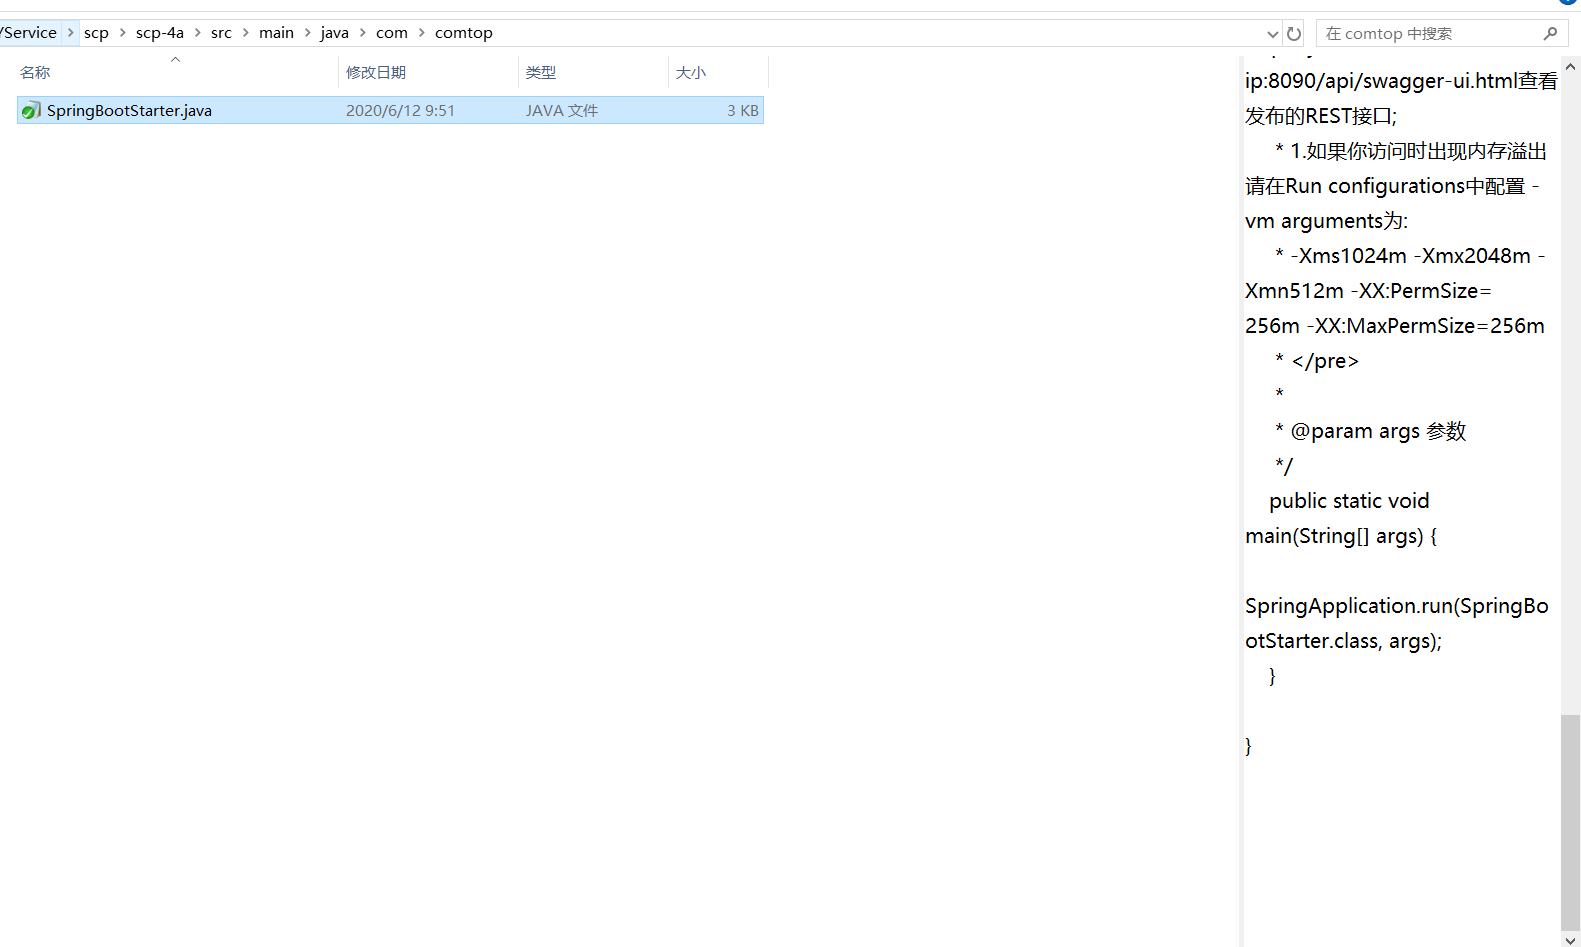Screen dimensions: 1581x947
Task: Click the '发布的REST接口;' preview line
Action: pyautogui.click(x=1321, y=116)
